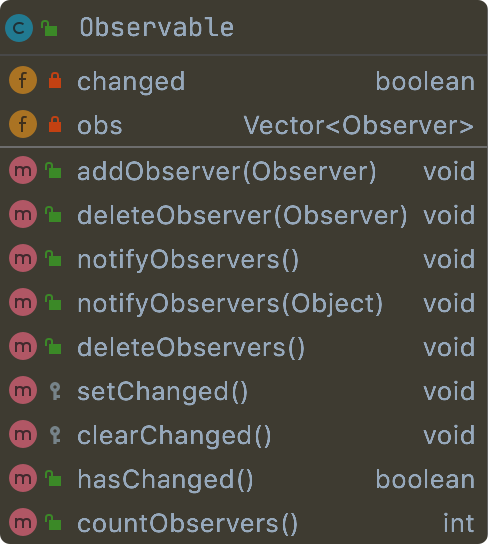The height and width of the screenshot is (544, 488).
Task: Click the private lock icon next to obs
Action: coord(55,124)
